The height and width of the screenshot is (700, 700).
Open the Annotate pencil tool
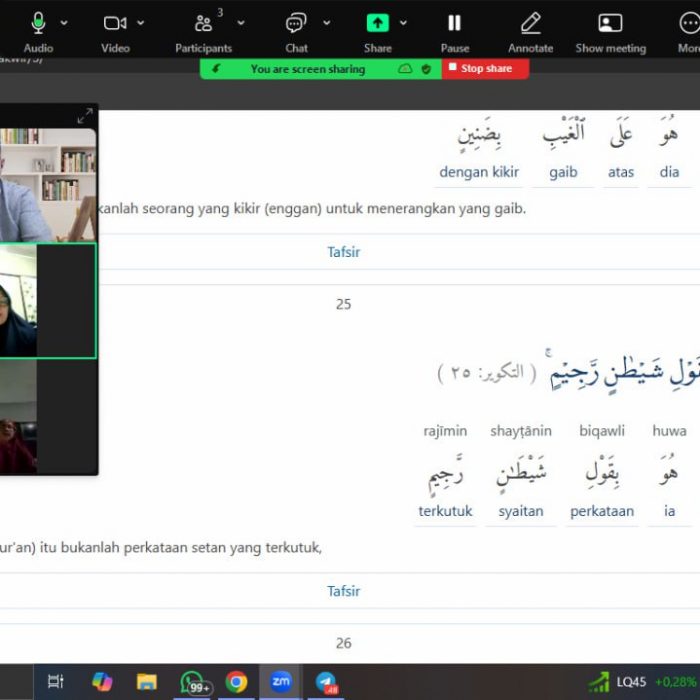530,23
